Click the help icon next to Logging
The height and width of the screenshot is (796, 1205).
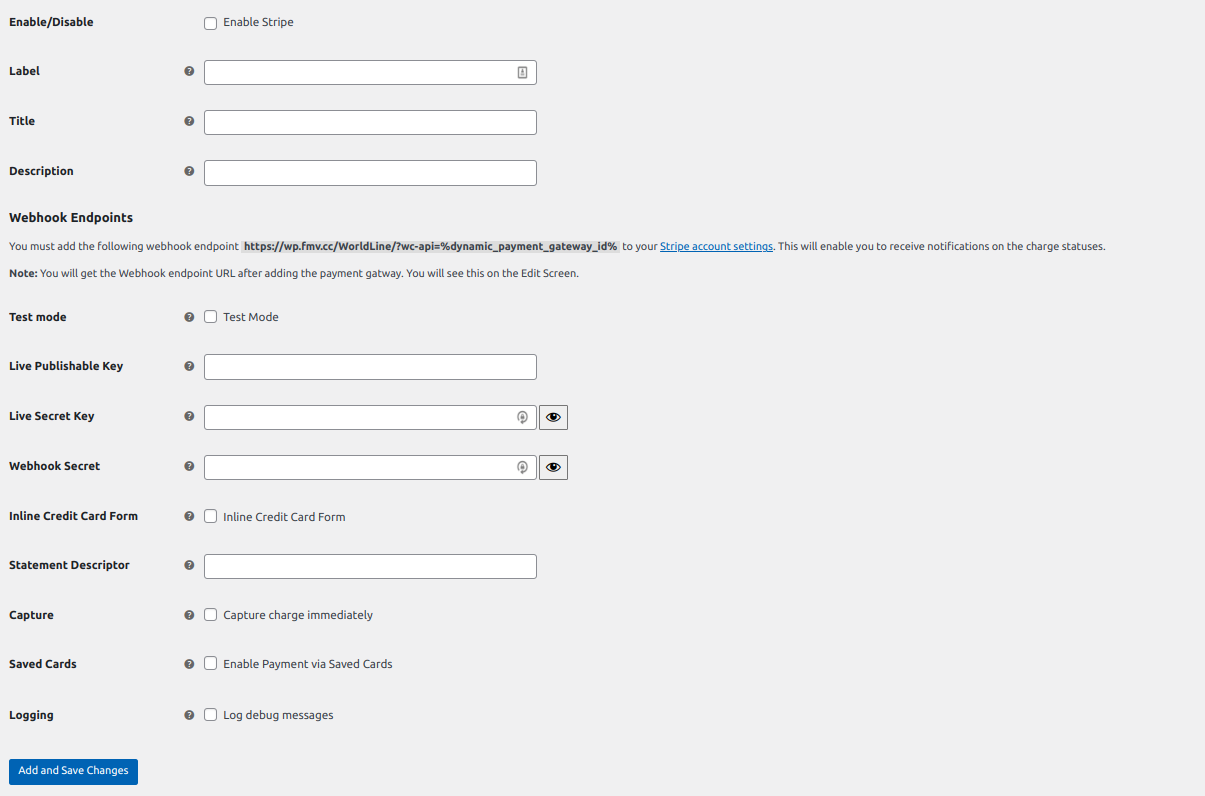189,716
